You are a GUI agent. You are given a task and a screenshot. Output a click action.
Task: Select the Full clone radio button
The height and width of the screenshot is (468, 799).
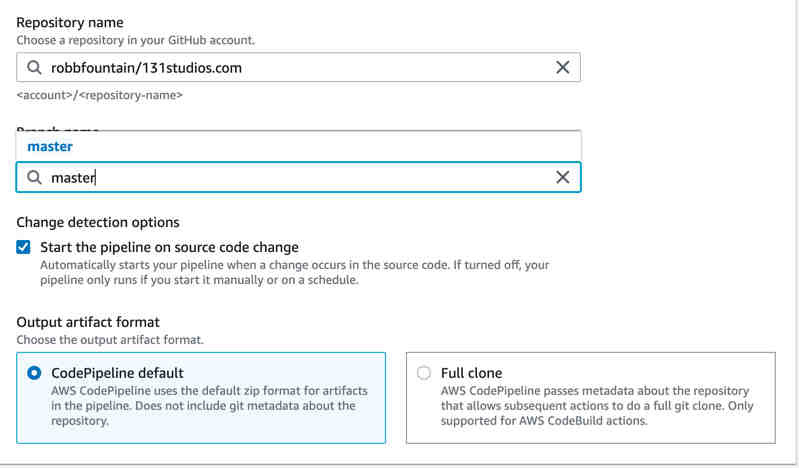point(424,373)
